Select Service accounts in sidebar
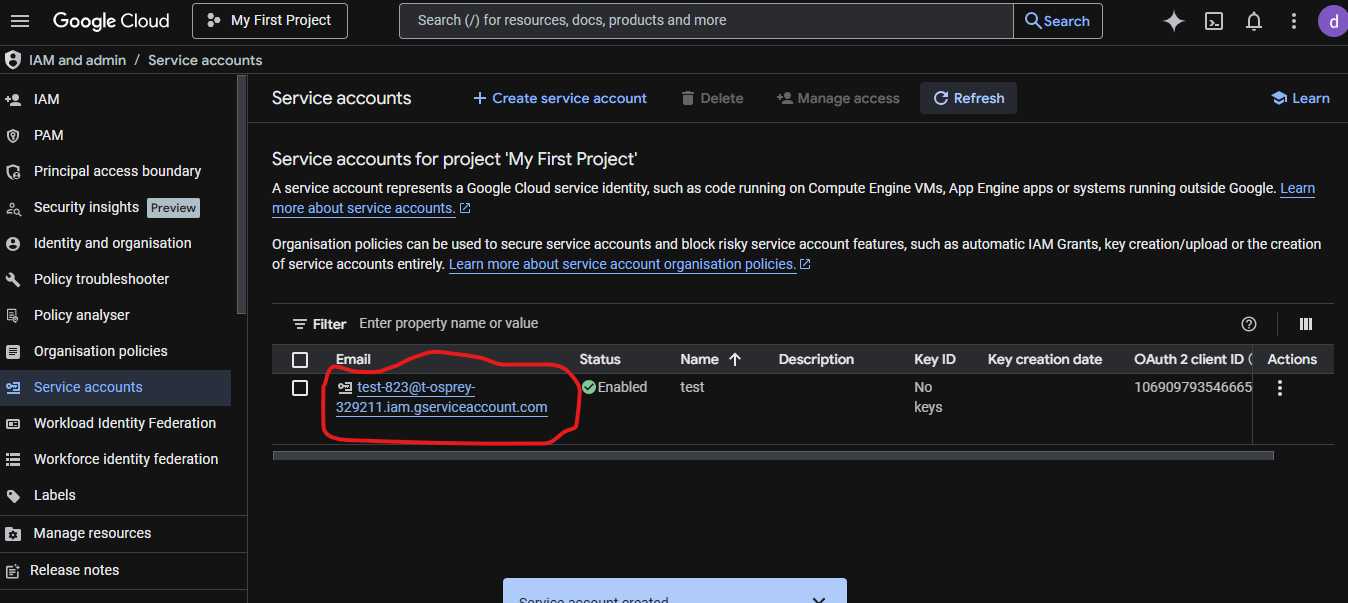 pyautogui.click(x=86, y=387)
